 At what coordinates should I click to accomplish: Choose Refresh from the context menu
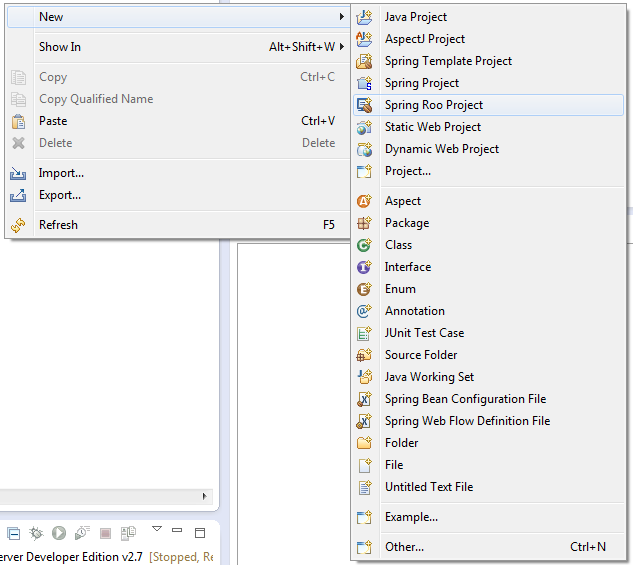tap(178, 225)
